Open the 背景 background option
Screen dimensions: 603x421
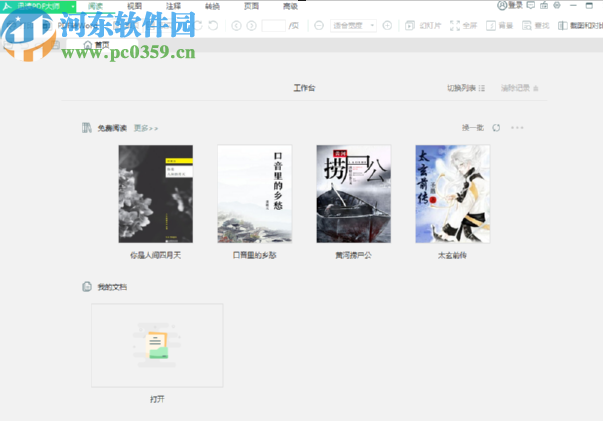(500, 25)
